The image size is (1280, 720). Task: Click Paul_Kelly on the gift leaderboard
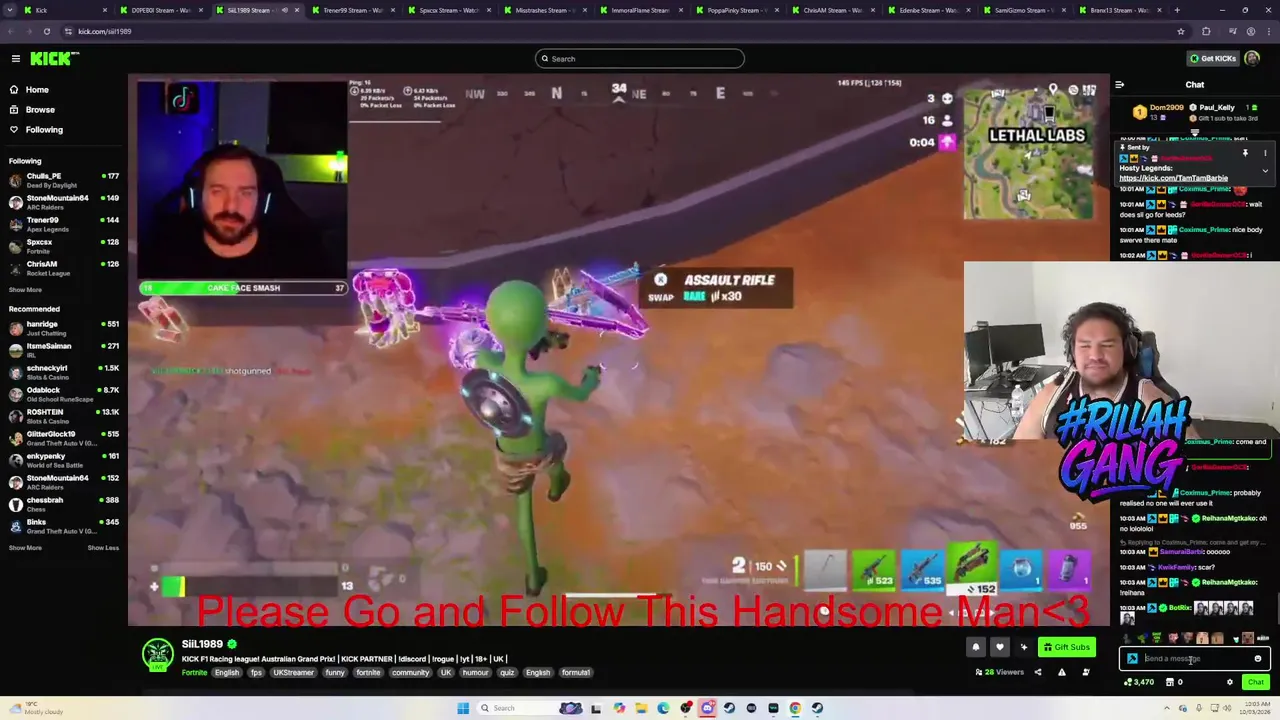[x=1217, y=107]
